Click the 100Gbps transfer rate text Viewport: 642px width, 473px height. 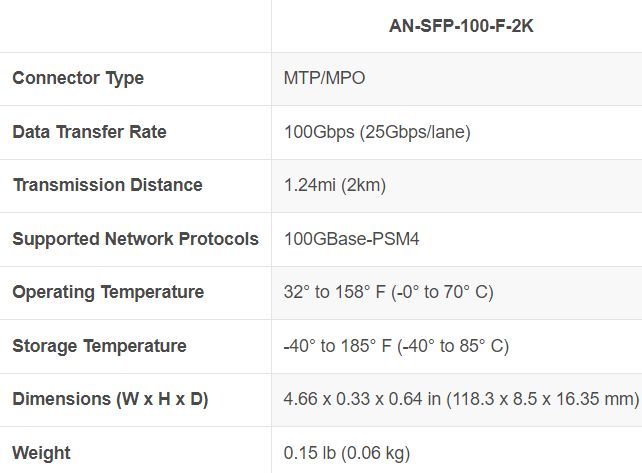[316, 132]
